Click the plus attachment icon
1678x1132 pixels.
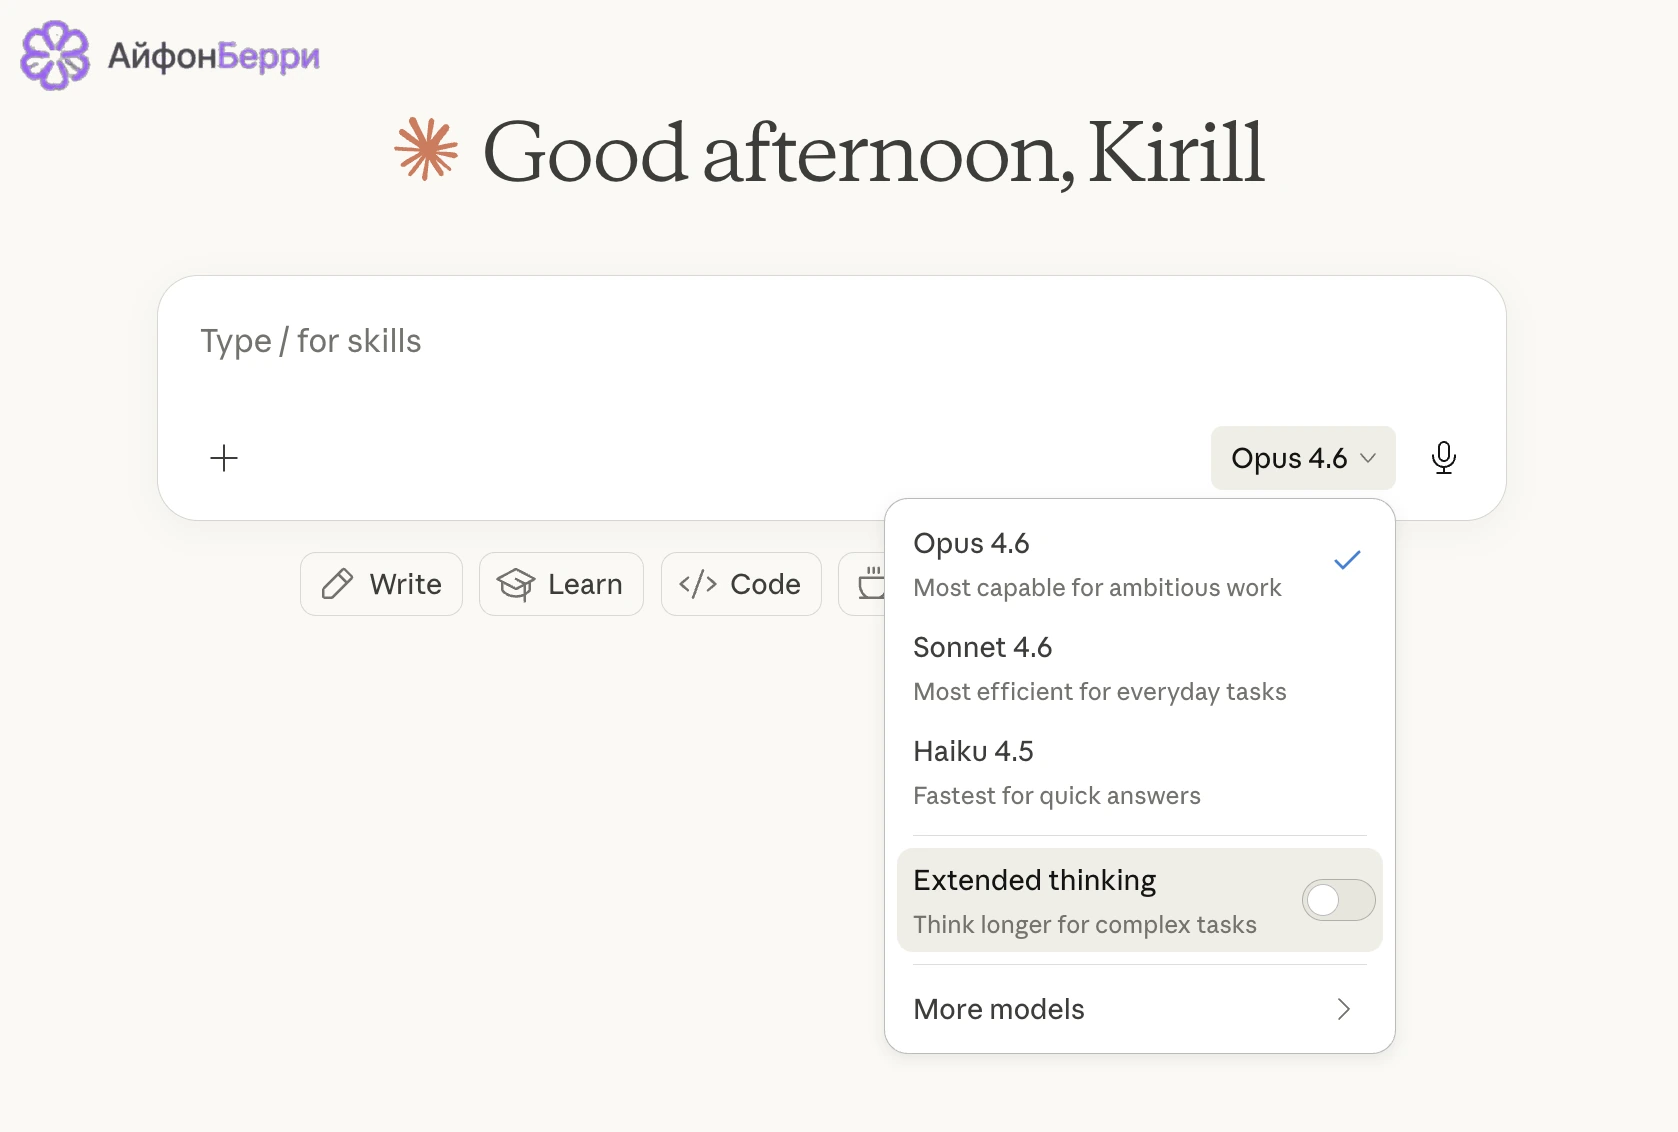pos(224,458)
